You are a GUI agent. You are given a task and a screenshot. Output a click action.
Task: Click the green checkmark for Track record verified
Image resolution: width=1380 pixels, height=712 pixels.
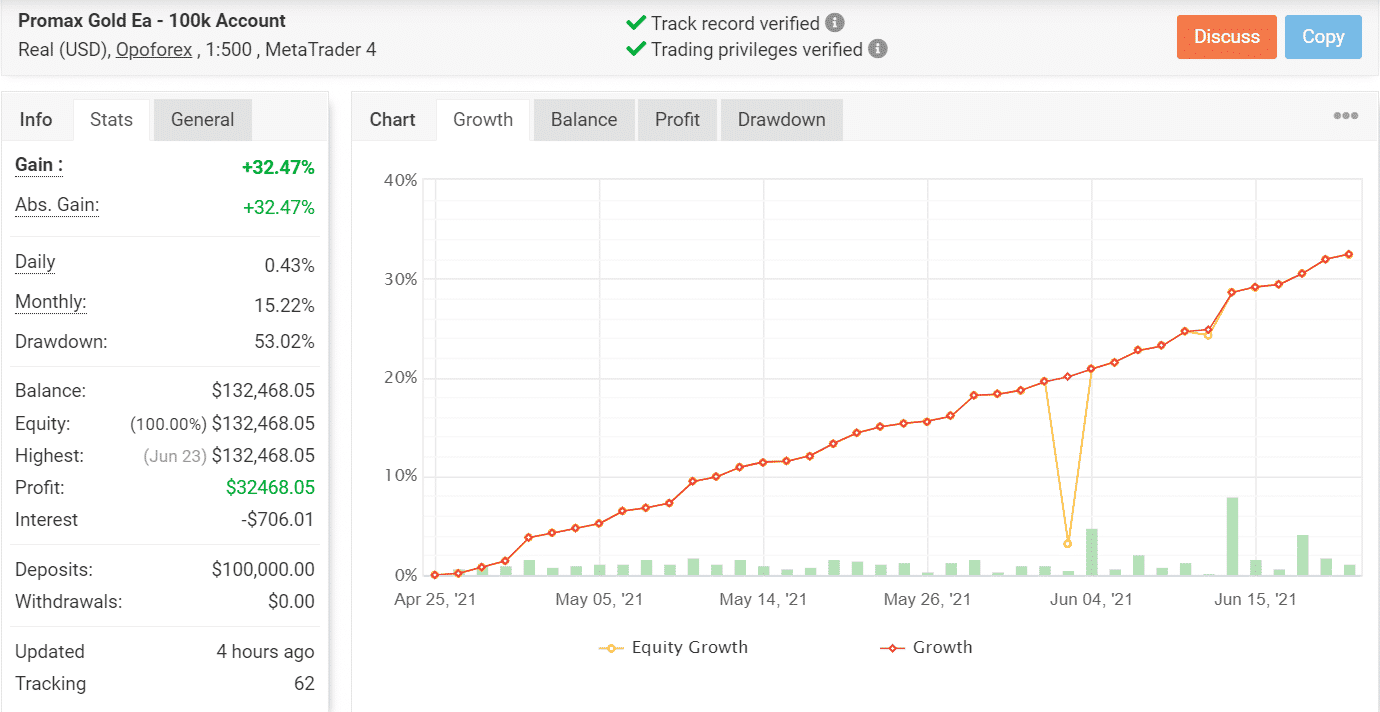[635, 23]
